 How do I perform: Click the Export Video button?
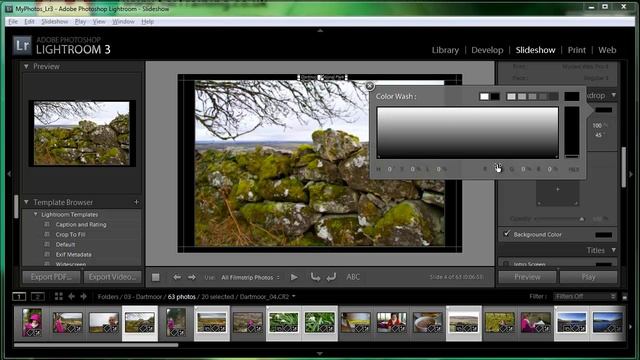[113, 277]
